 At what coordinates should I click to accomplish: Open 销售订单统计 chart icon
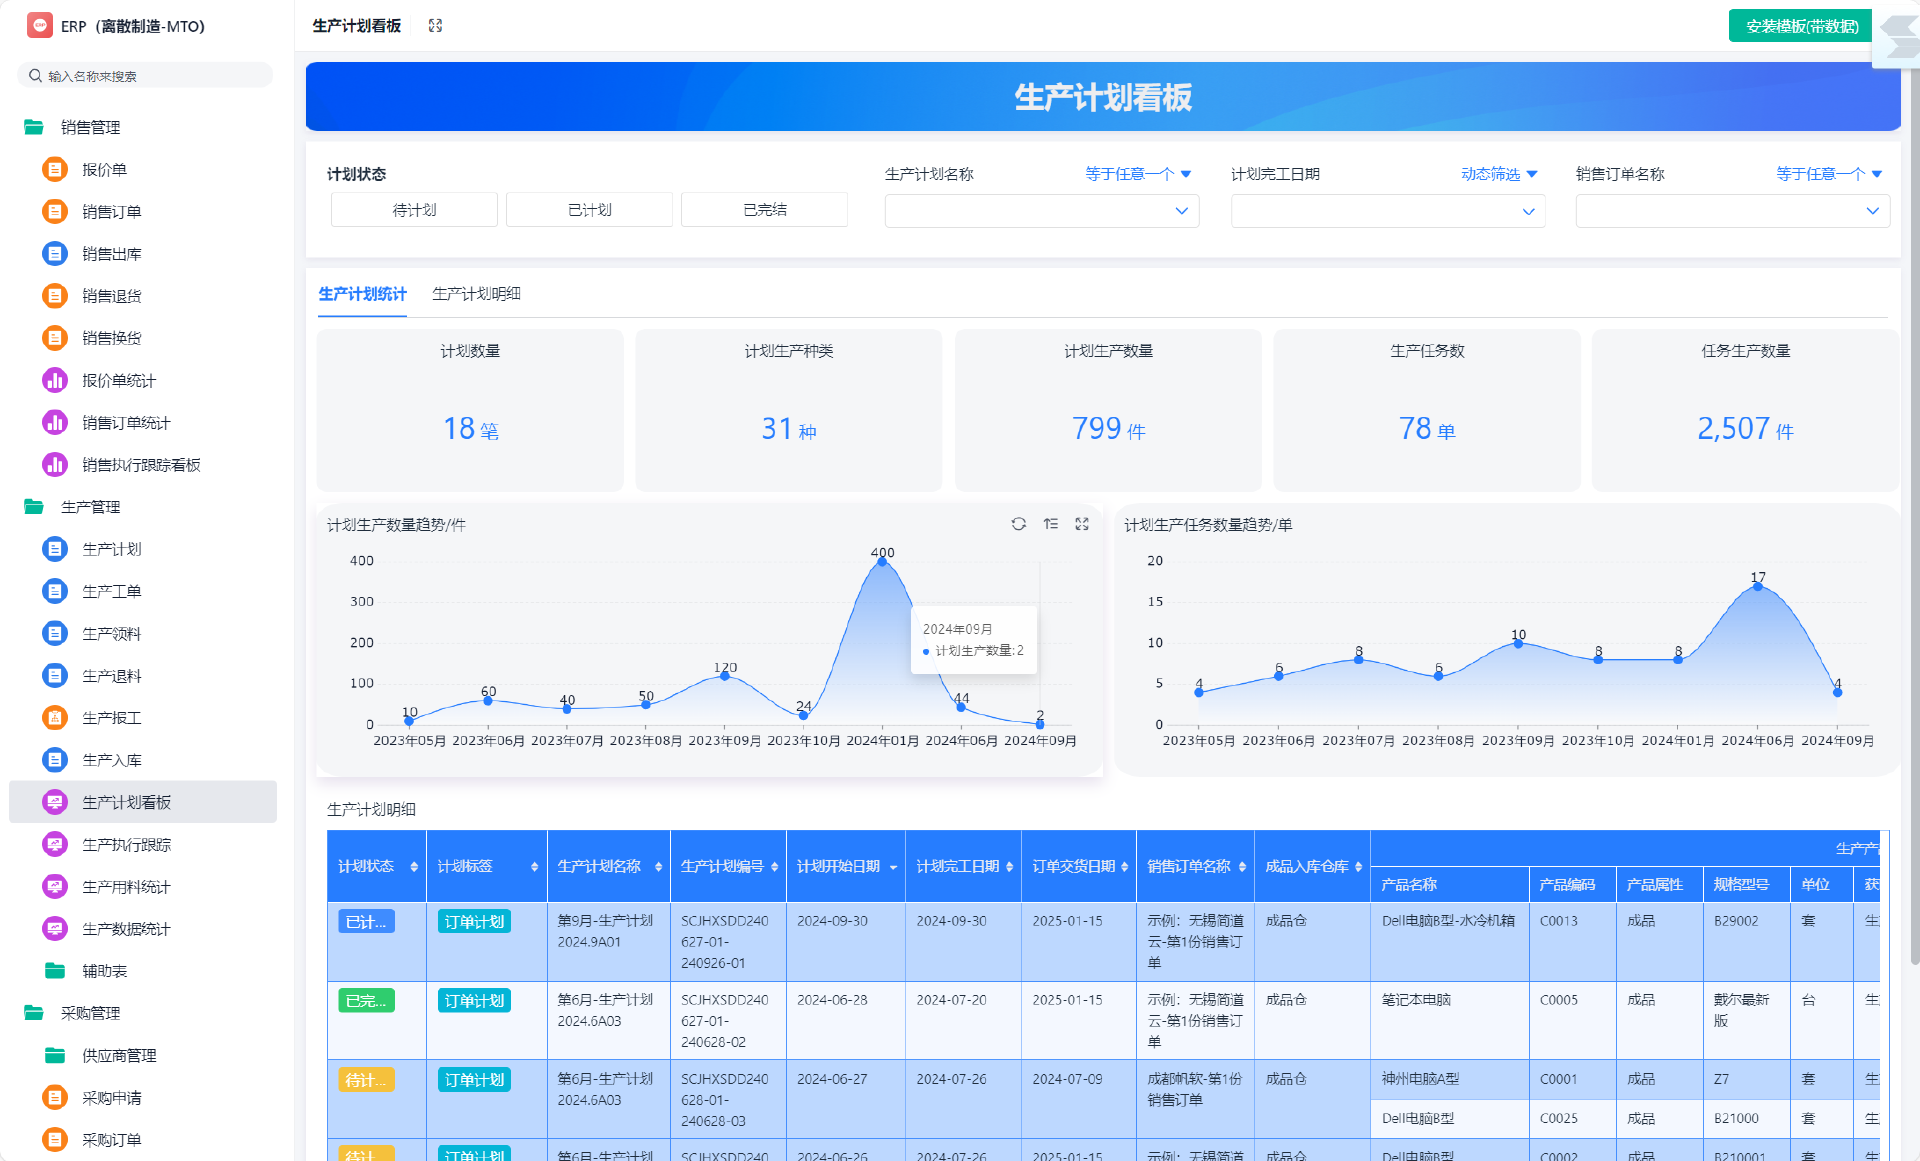[54, 422]
